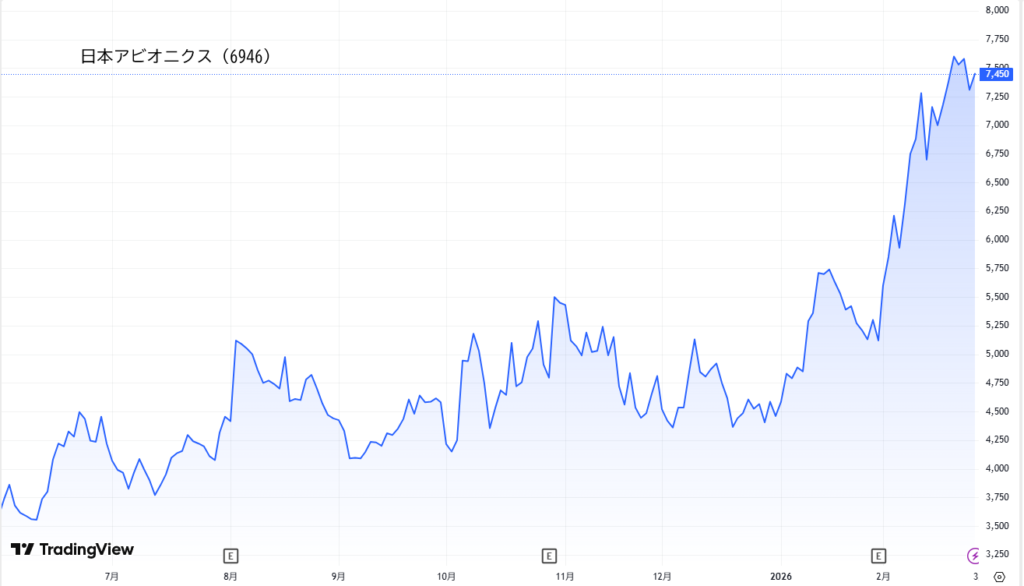Click the 7,000 price scale label
The height and width of the screenshot is (586, 1024).
(x=997, y=125)
